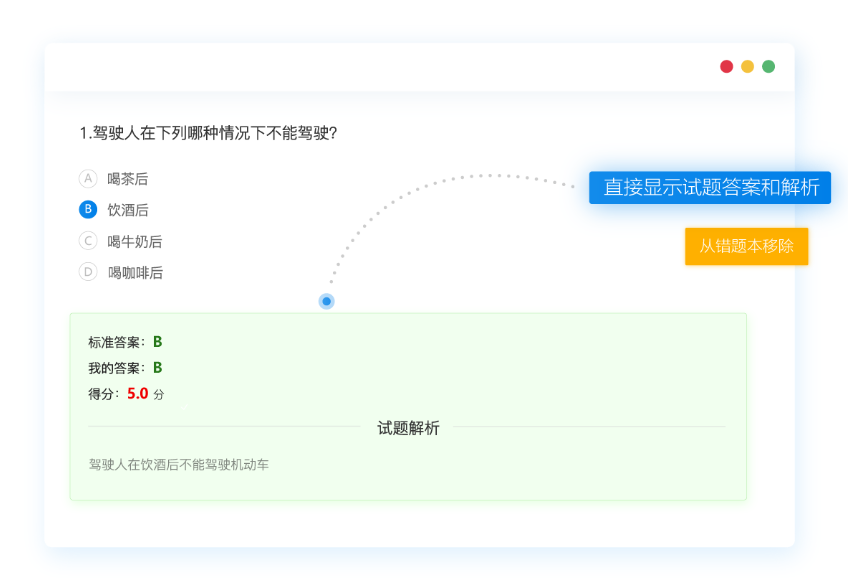Image resolution: width=848 pixels, height=578 pixels.
Task: Click the explanation text 驾驶人在饮酒后不能驾驶机动车
Action: [x=179, y=464]
